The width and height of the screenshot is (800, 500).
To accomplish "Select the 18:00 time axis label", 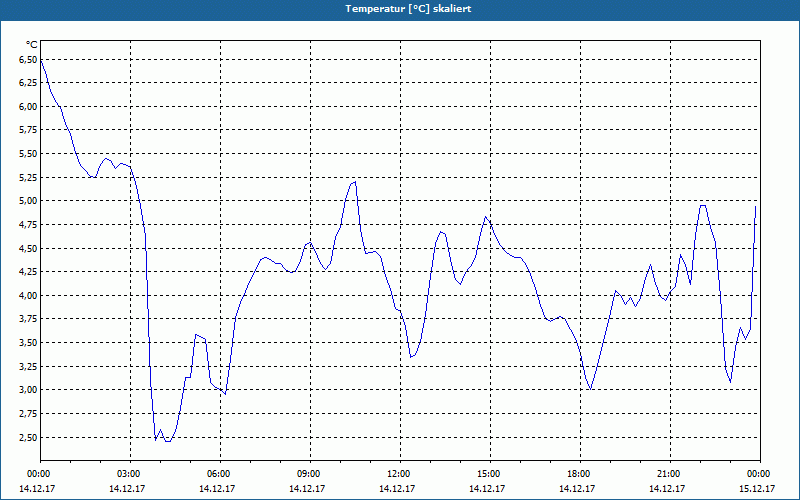I will point(580,474).
